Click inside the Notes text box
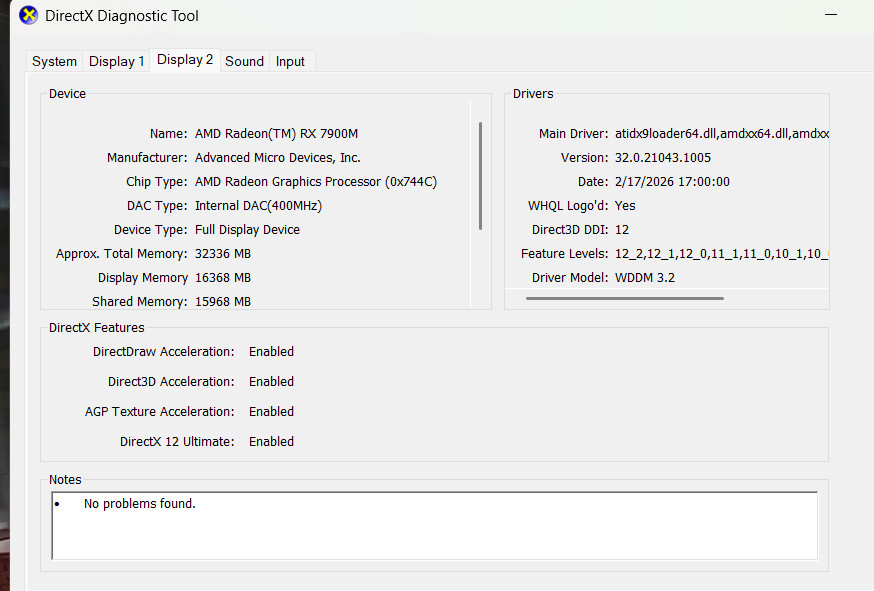874x591 pixels. 434,525
